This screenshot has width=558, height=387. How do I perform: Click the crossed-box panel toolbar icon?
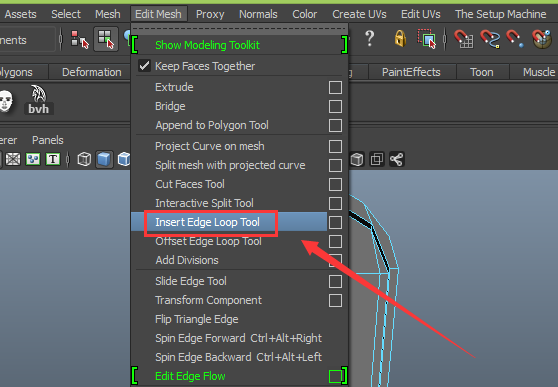coord(13,159)
